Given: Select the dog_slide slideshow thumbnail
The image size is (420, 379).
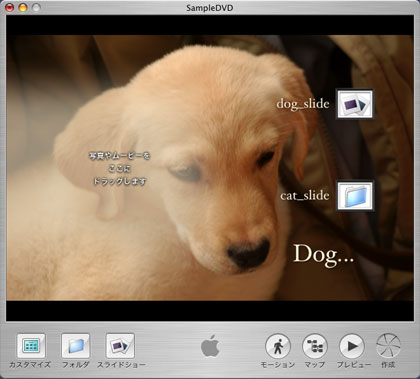Looking at the screenshot, I should tap(355, 104).
